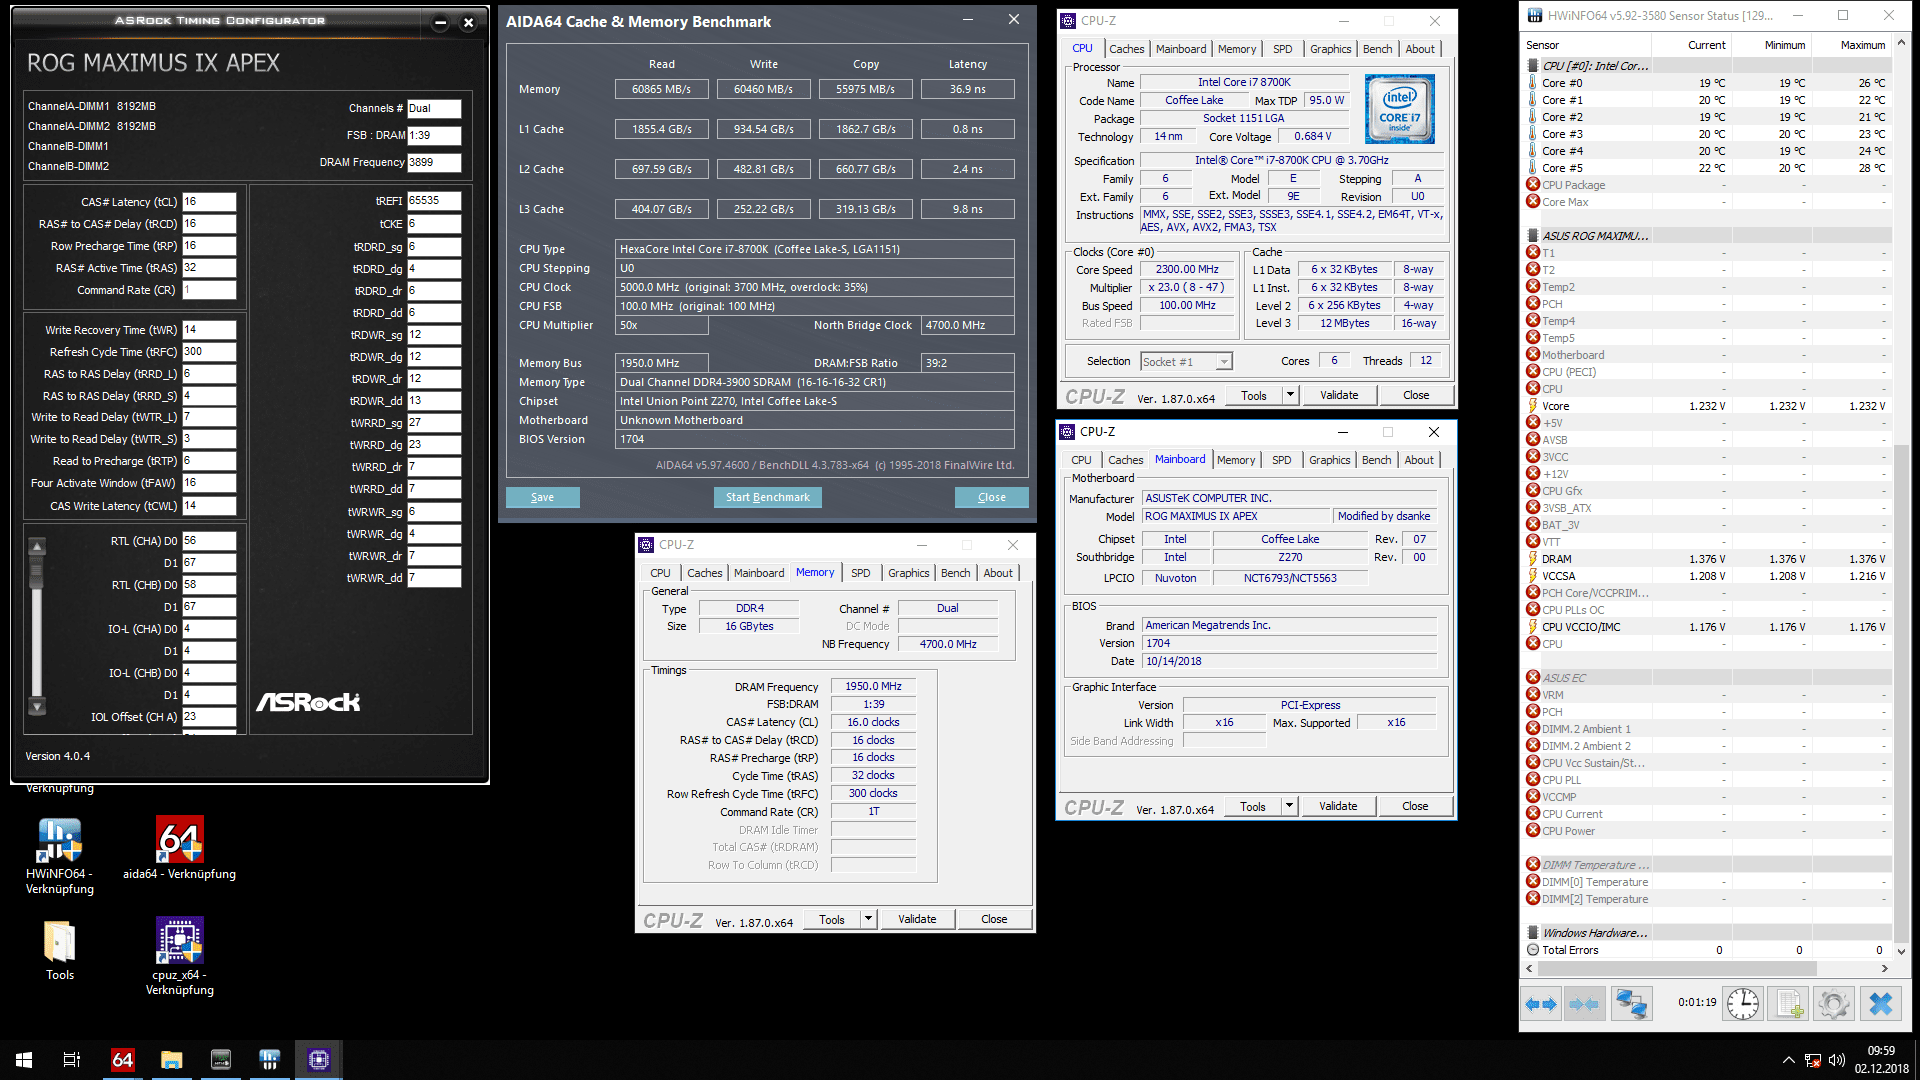This screenshot has height=1080, width=1920.
Task: Show hidden tray icons chevron
Action: [x=1788, y=1060]
